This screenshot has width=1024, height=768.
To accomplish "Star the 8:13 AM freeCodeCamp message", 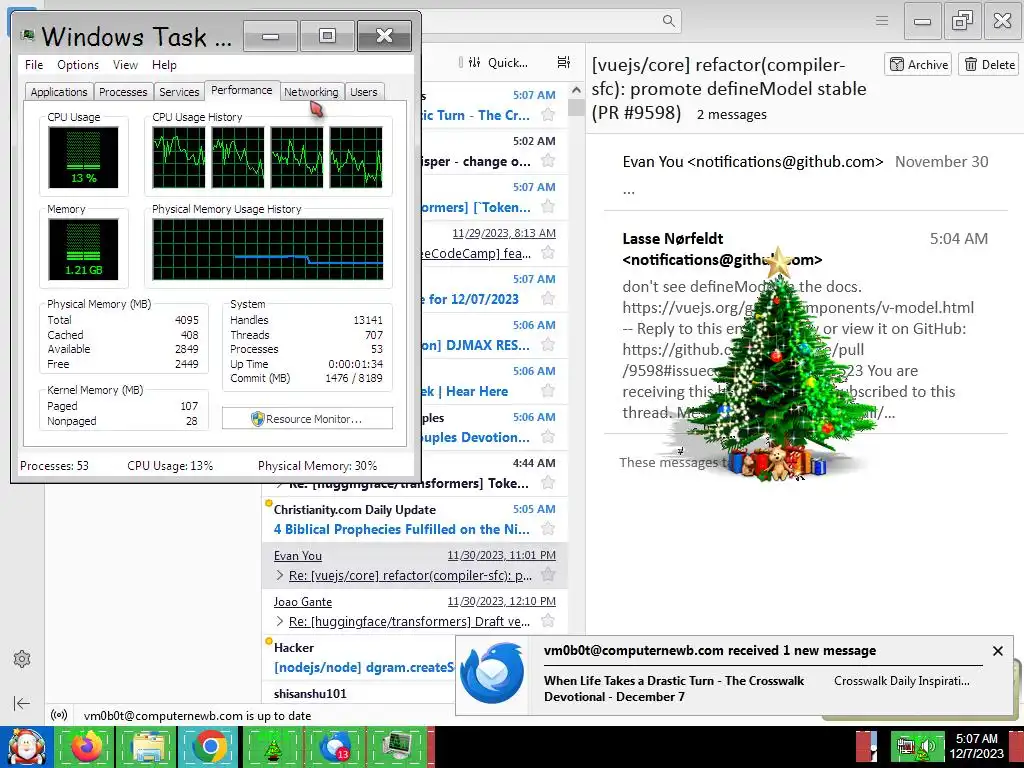I will 548,253.
